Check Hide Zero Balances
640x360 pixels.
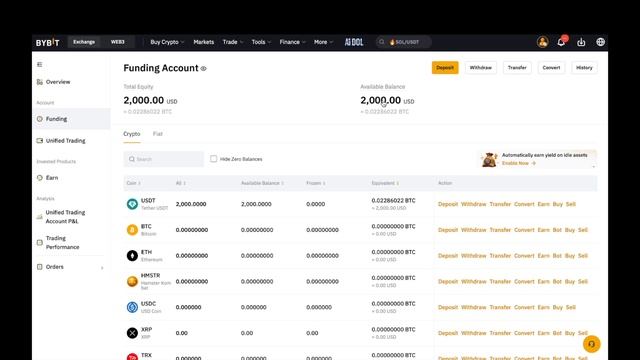click(x=213, y=159)
